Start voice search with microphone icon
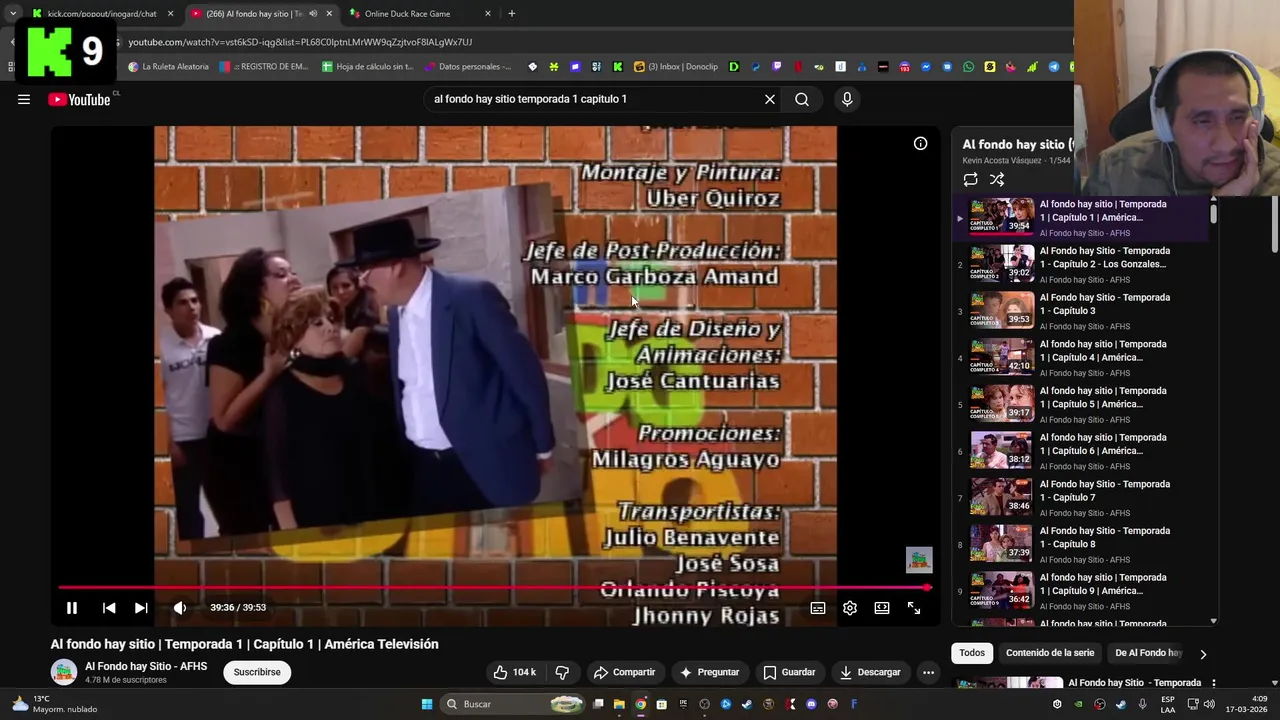 point(847,99)
